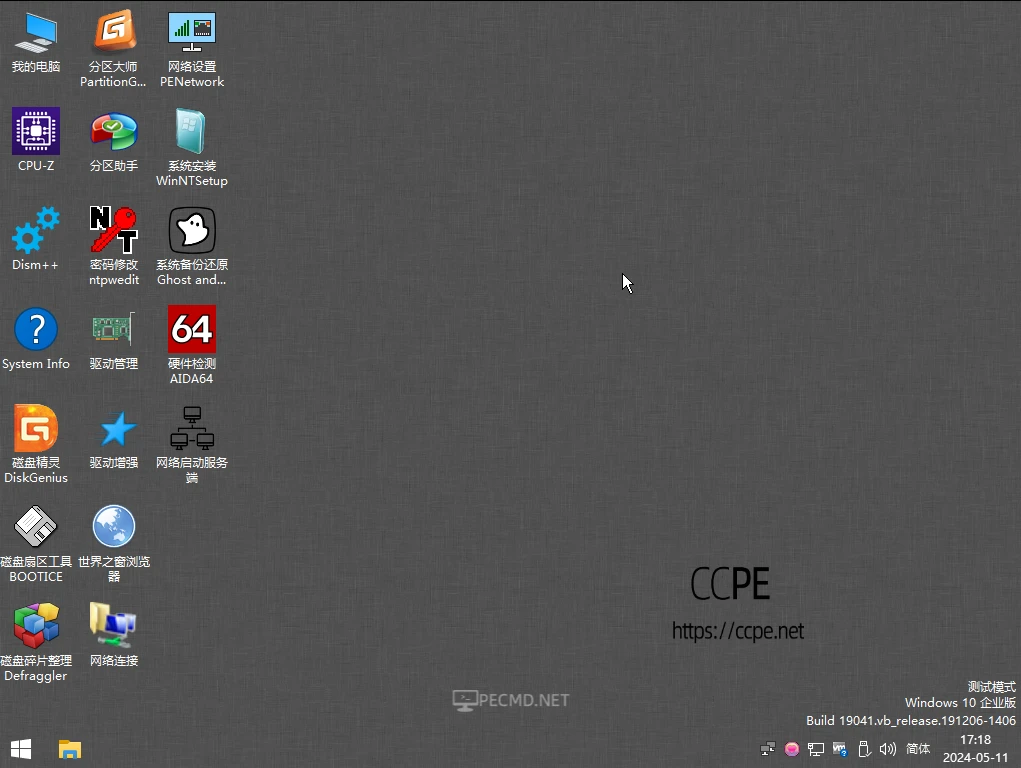Open the 分区助手 partition assistant icon
This screenshot has height=768, width=1021.
114,140
